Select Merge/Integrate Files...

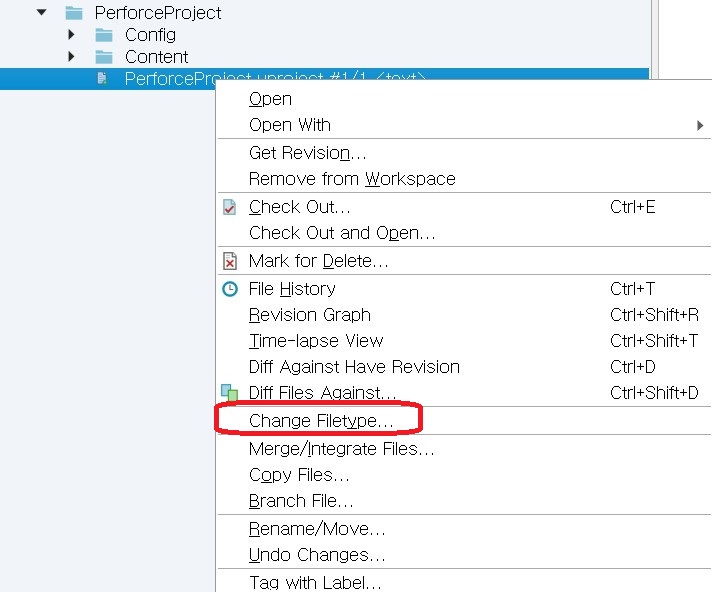(342, 449)
